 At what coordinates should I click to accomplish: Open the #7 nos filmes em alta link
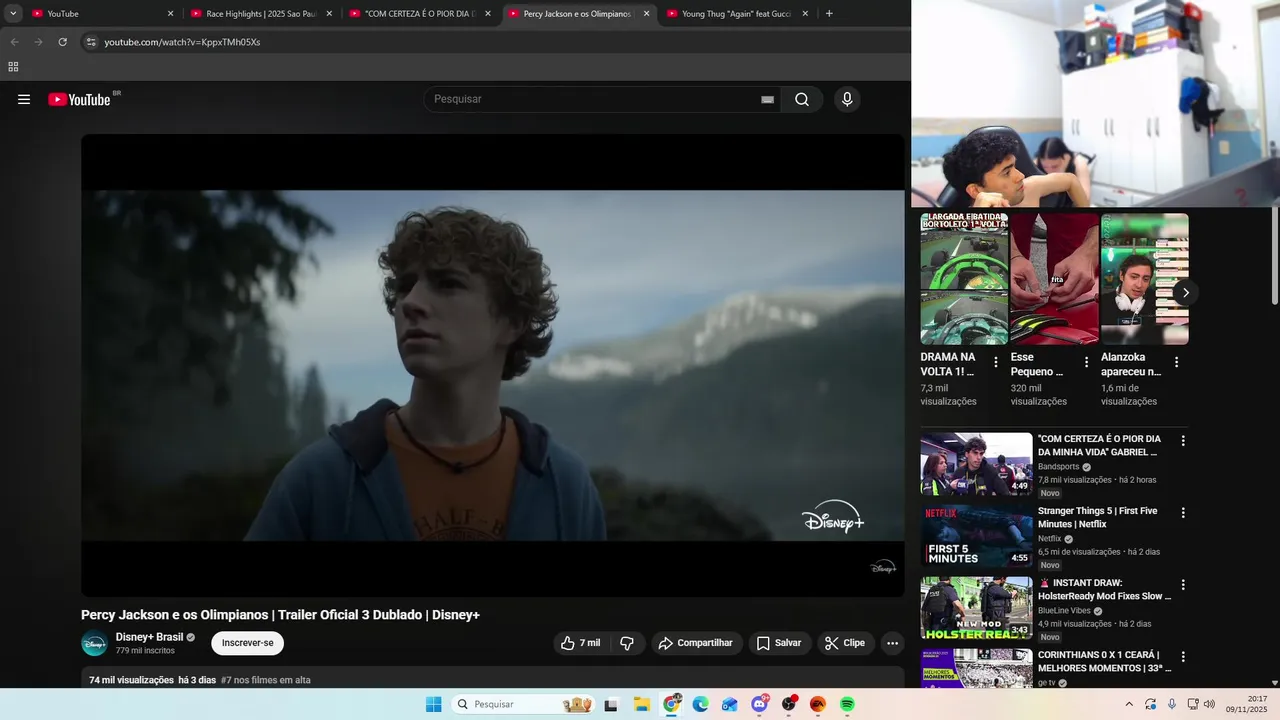[x=266, y=680]
